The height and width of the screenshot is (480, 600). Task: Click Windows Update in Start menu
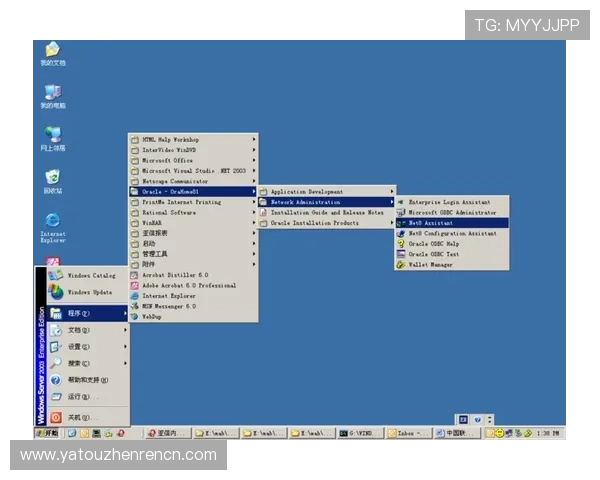click(90, 292)
